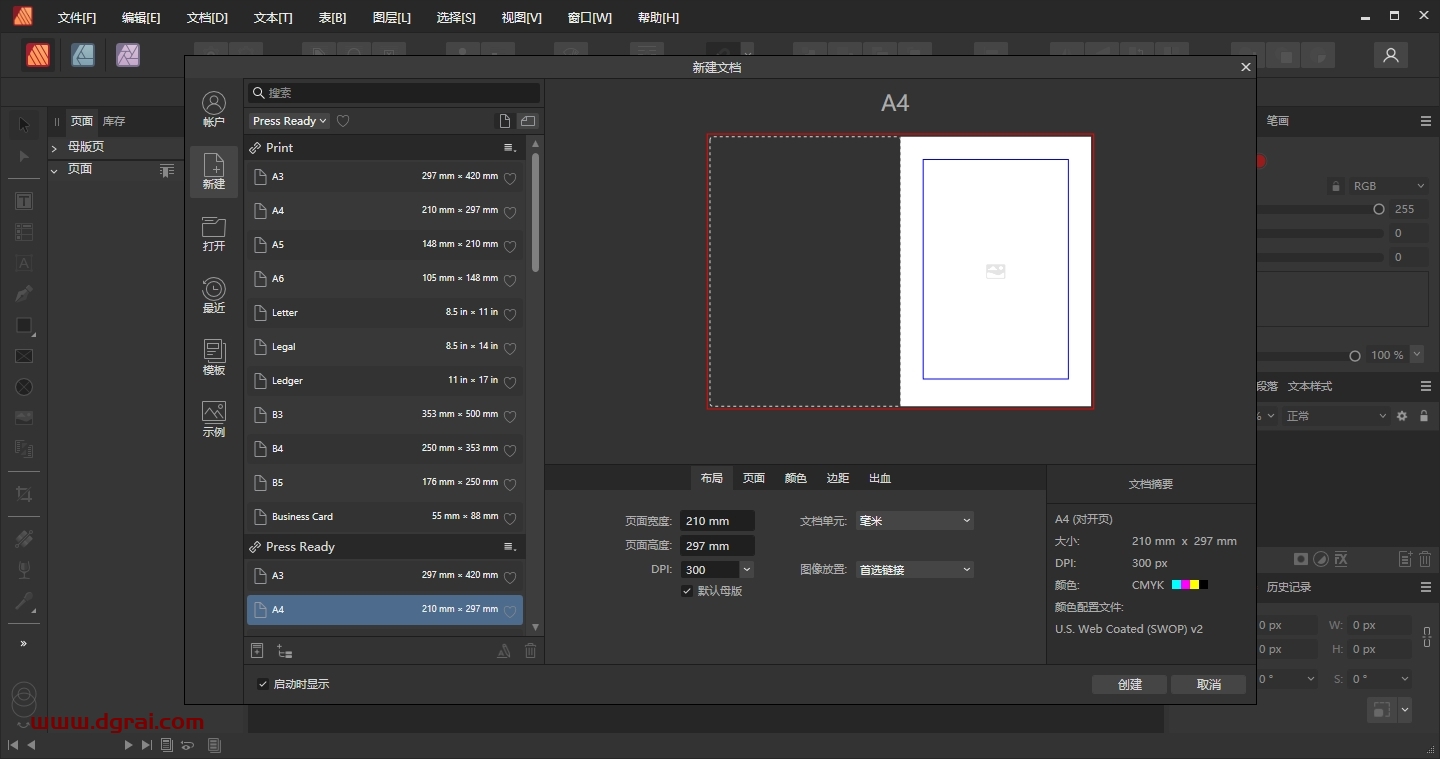
Task: Switch to the 颜色 tab
Action: coord(795,478)
